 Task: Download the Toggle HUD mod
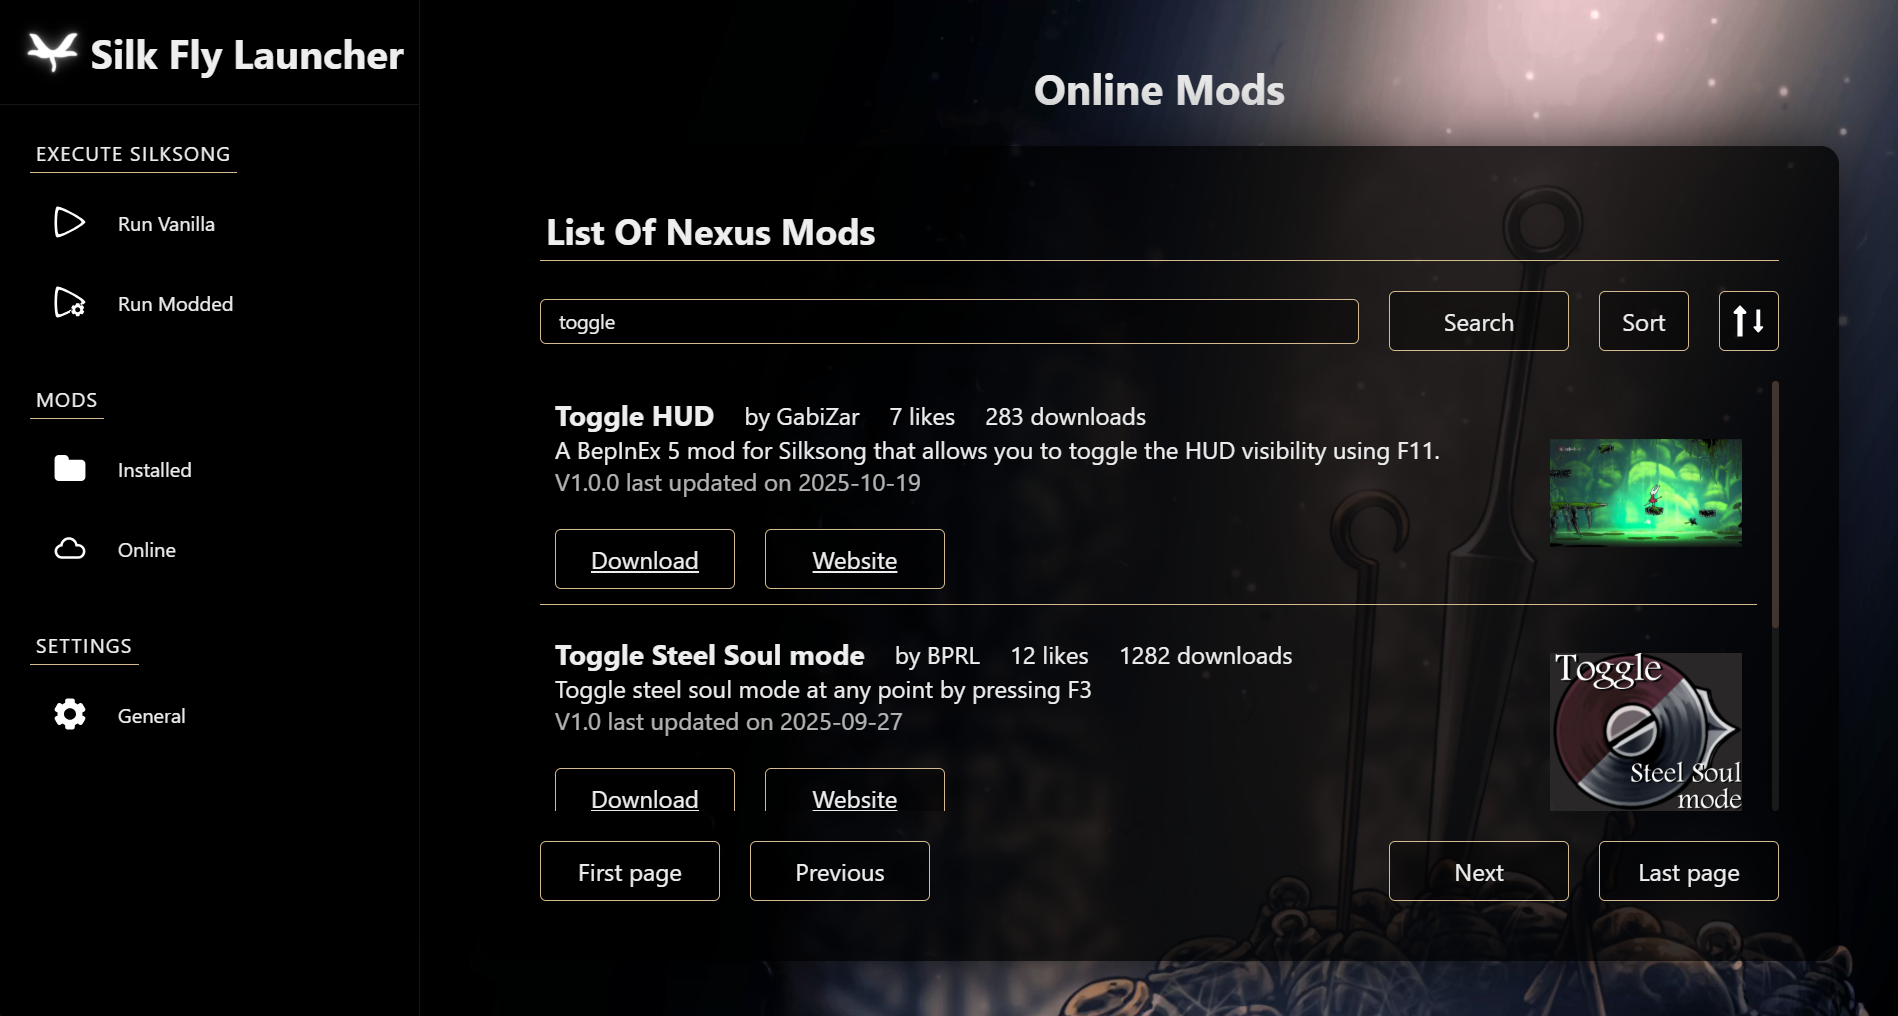tap(644, 559)
